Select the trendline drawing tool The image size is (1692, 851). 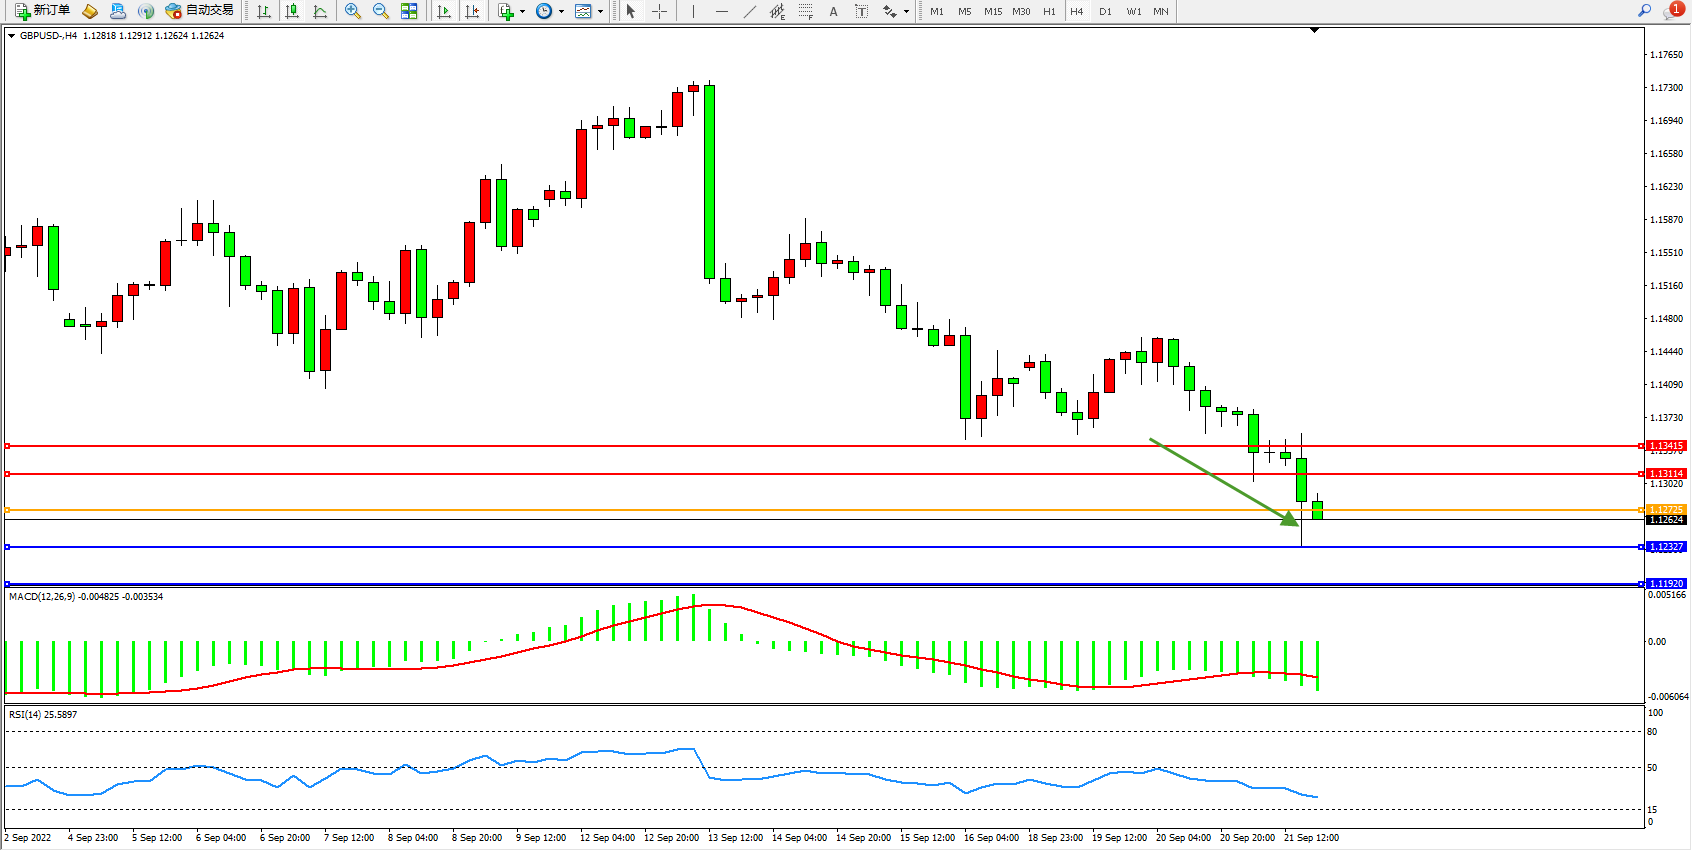[x=750, y=11]
